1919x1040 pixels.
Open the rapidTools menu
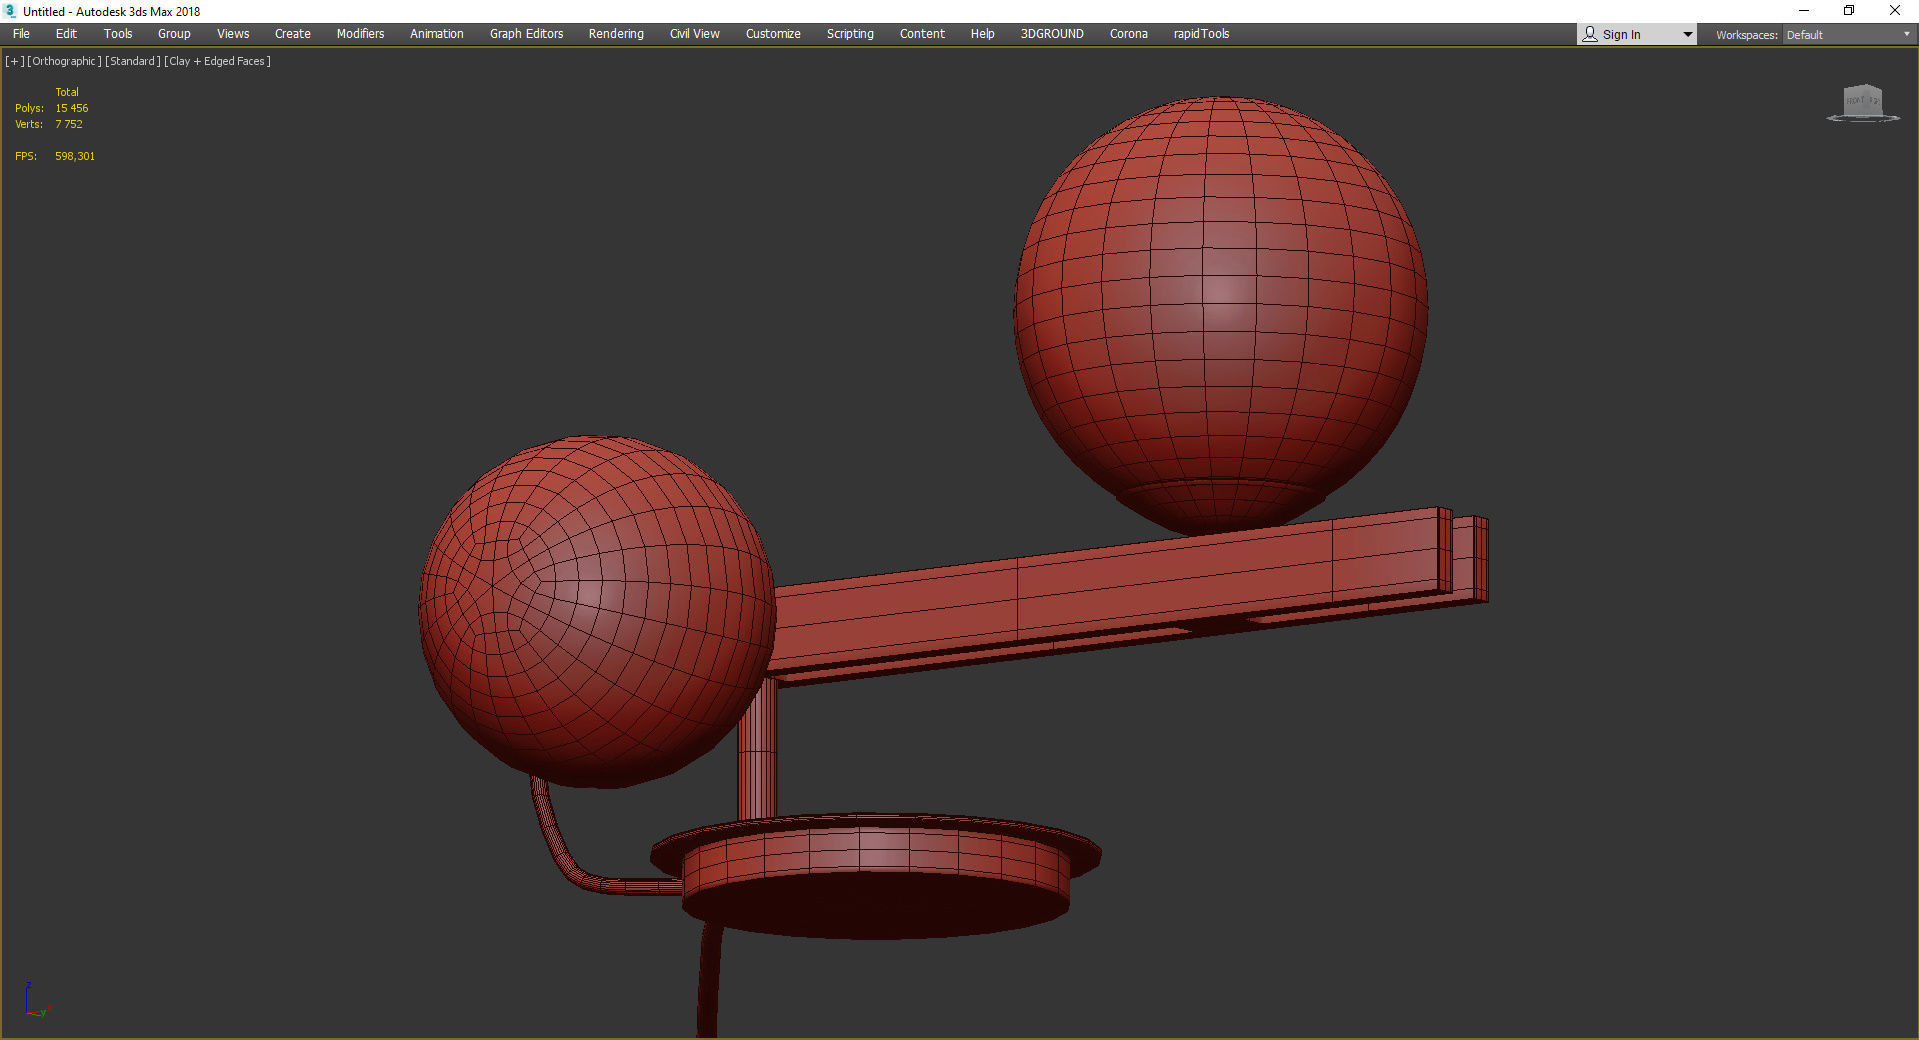tap(1201, 34)
